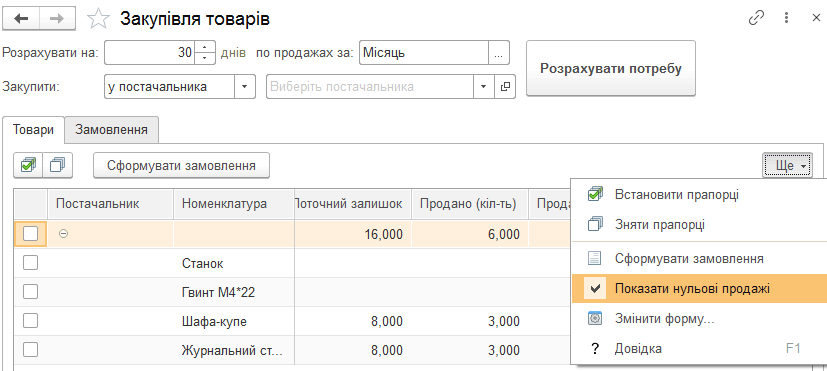This screenshot has height=371, width=827.
Task: Switch to the Замовлення tab
Action: [111, 130]
